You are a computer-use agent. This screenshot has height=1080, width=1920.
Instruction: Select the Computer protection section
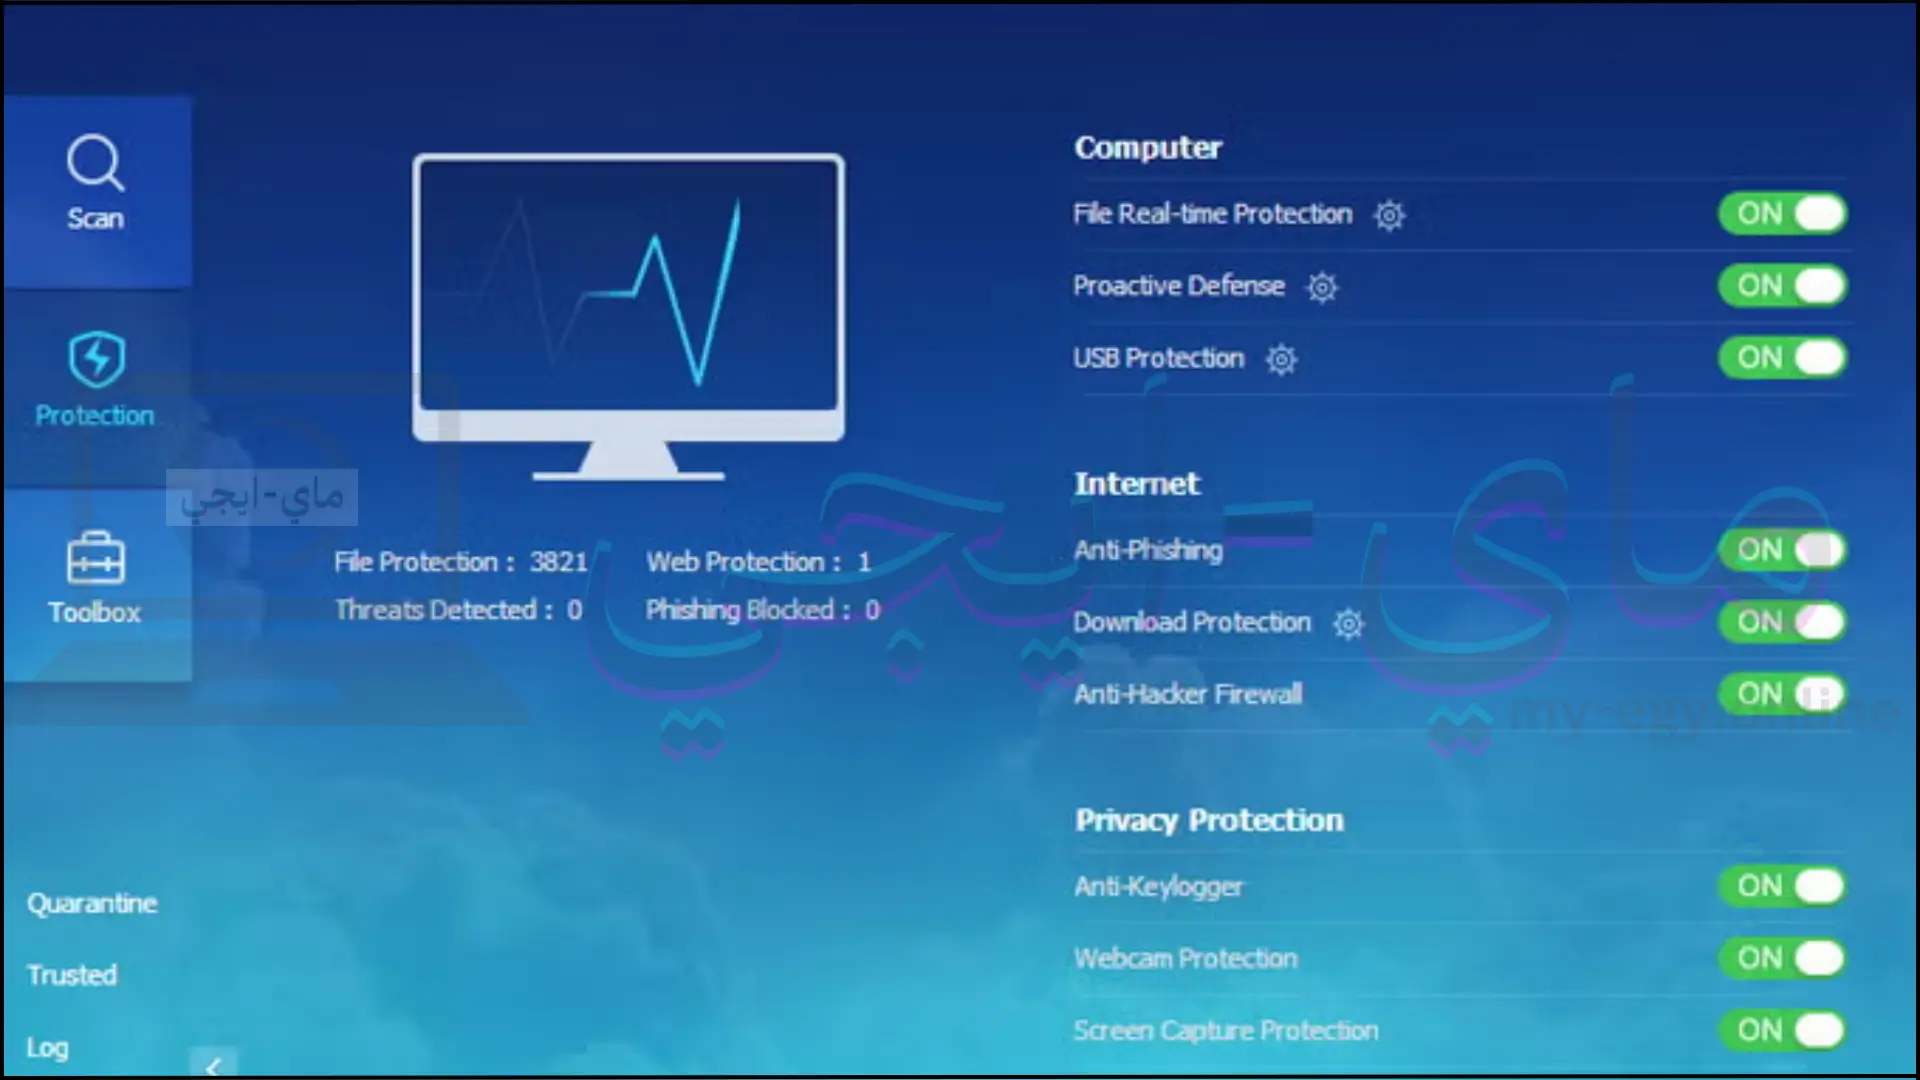click(x=1147, y=146)
